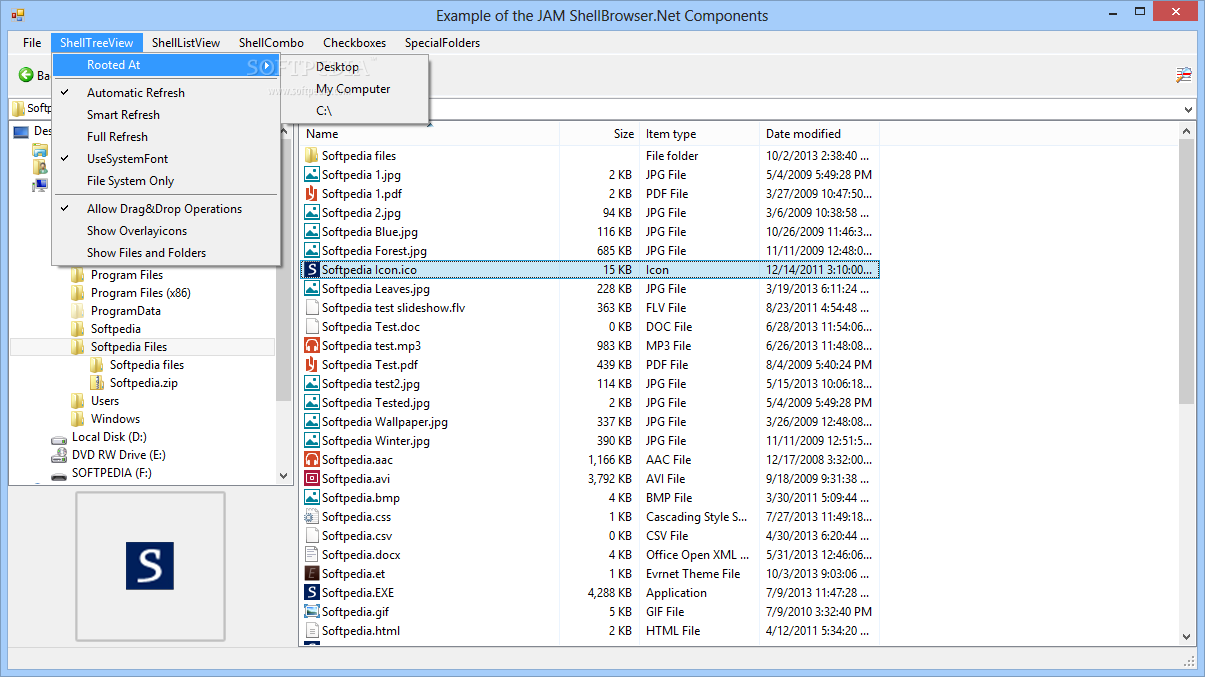Viewport: 1205px width, 677px height.
Task: Open the ShellListView menu
Action: (x=186, y=43)
